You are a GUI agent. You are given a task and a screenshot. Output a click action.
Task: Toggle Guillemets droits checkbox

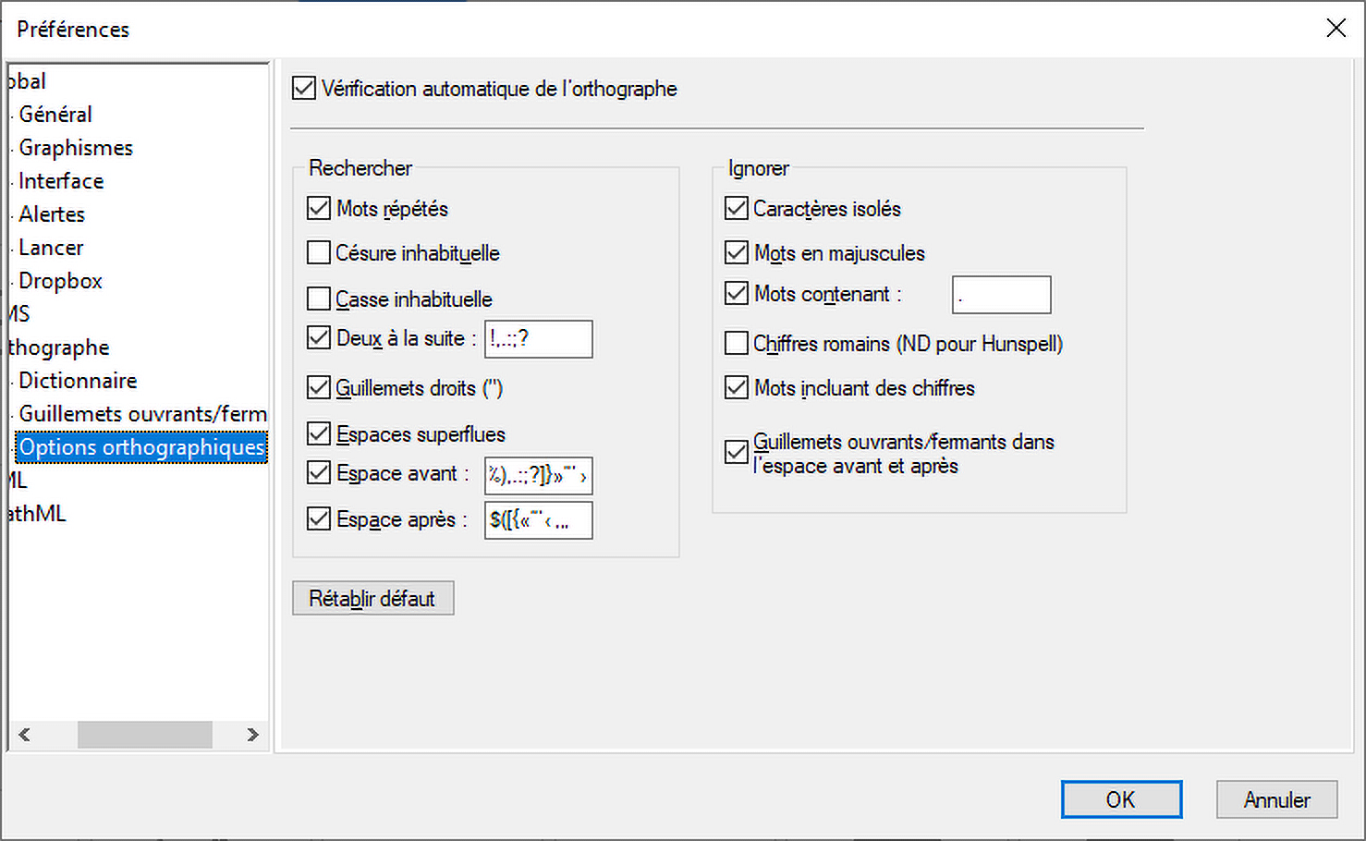tap(319, 389)
